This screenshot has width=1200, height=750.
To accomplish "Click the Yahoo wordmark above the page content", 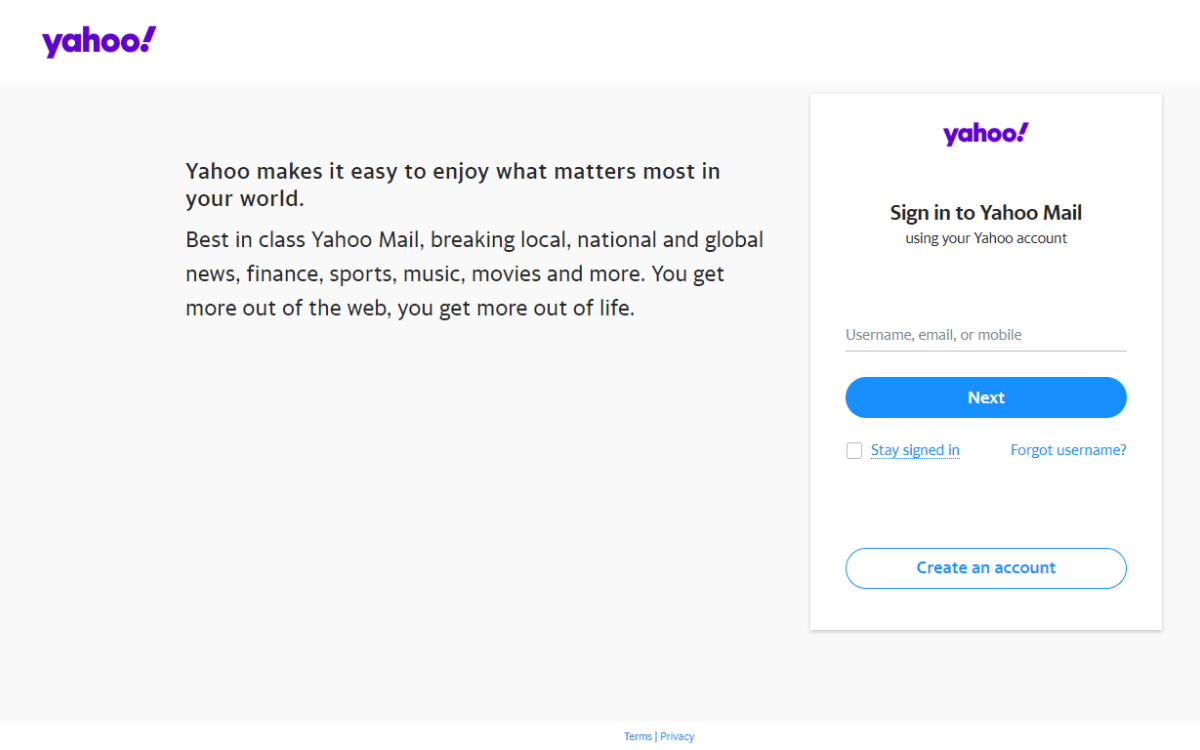I will [98, 41].
